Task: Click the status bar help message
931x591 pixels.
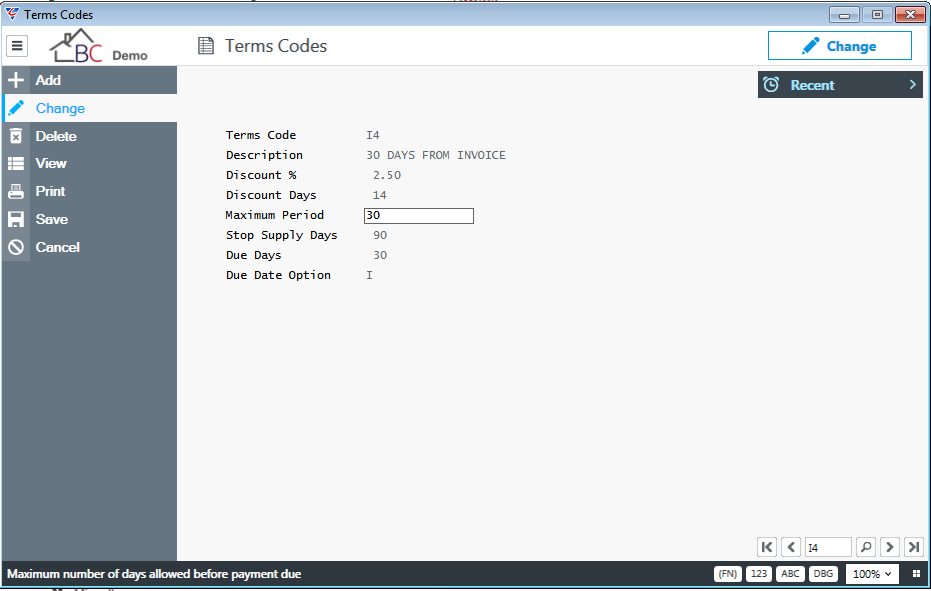Action: (x=154, y=574)
